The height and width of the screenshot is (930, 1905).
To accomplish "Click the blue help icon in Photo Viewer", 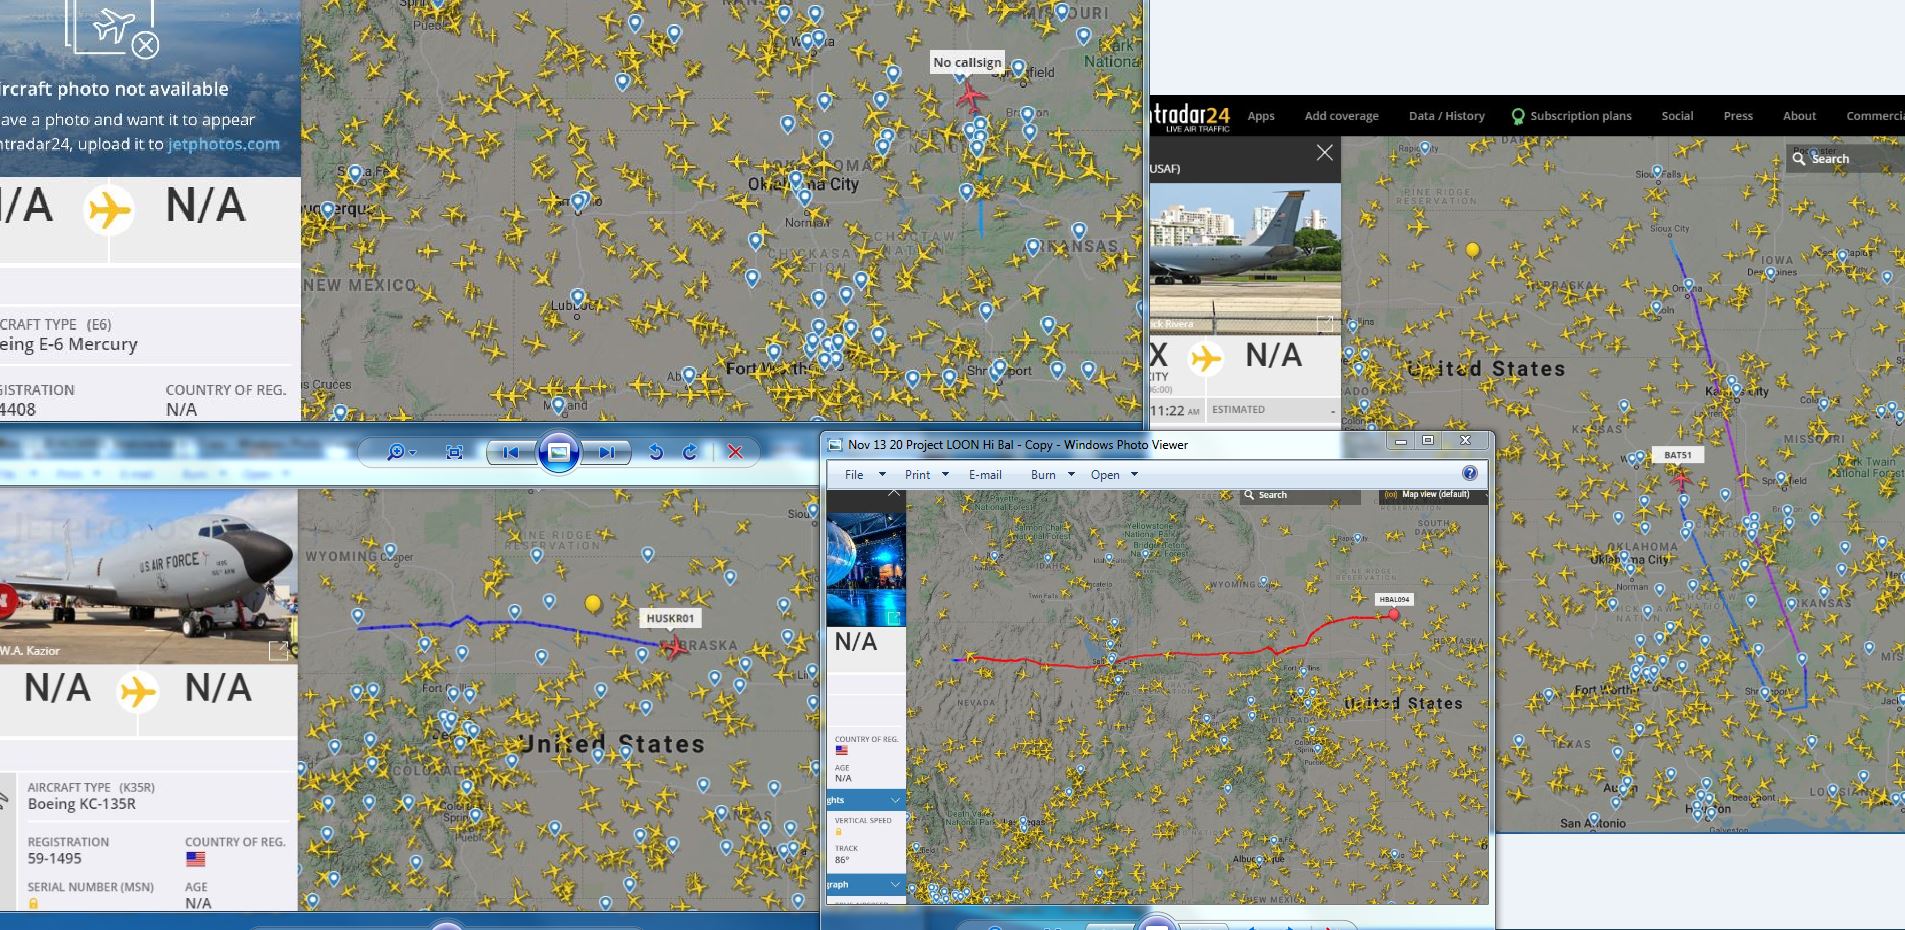I will [x=1470, y=473].
